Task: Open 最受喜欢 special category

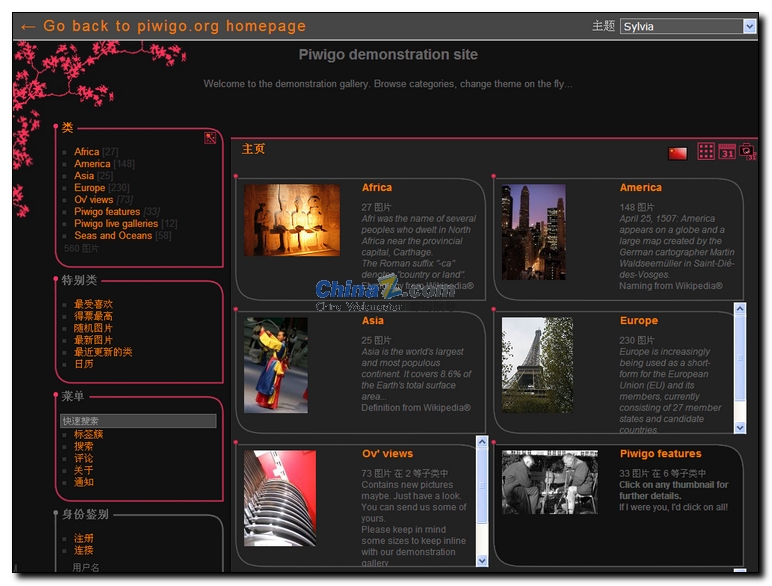Action: point(93,304)
